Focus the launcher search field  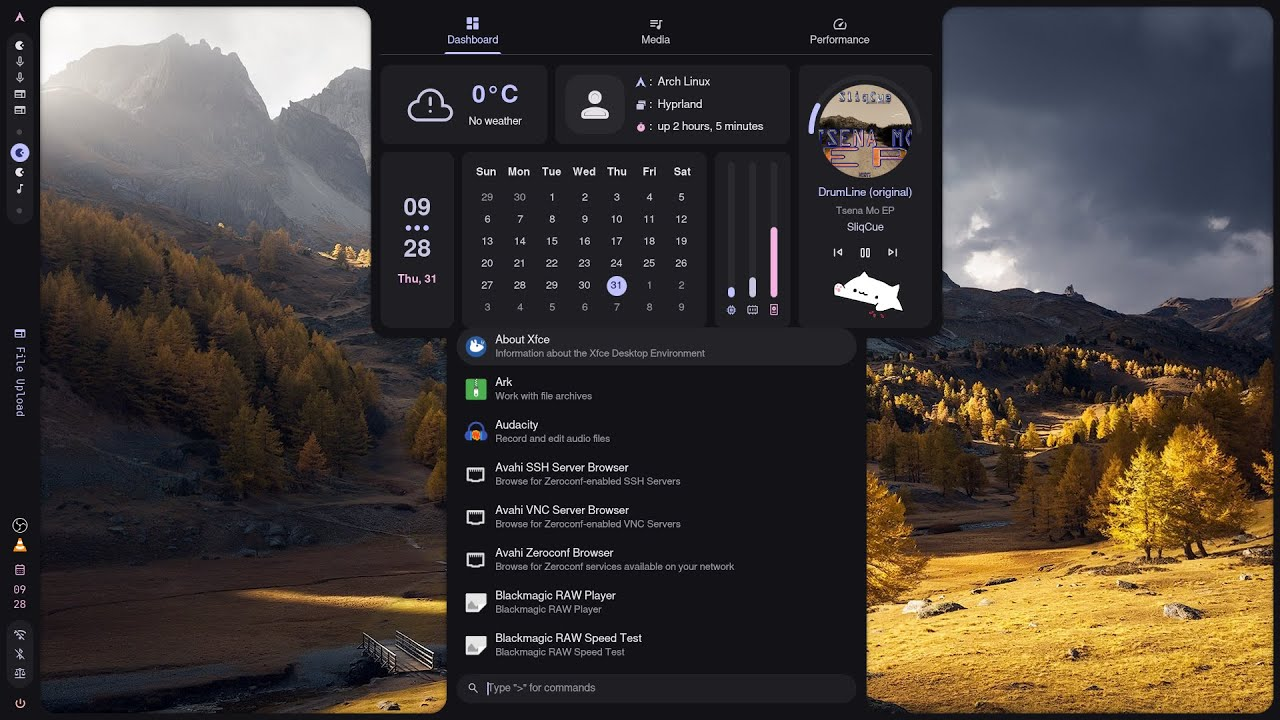(656, 688)
